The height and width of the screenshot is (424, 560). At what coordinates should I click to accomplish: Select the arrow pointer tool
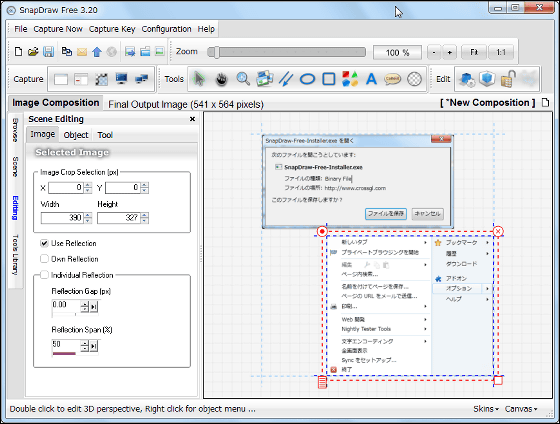point(199,79)
